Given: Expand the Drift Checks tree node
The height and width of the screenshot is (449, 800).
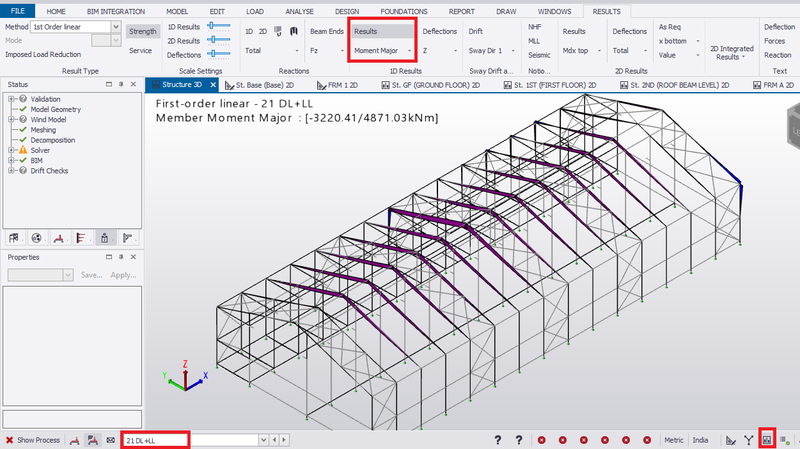Looking at the screenshot, I should point(11,170).
